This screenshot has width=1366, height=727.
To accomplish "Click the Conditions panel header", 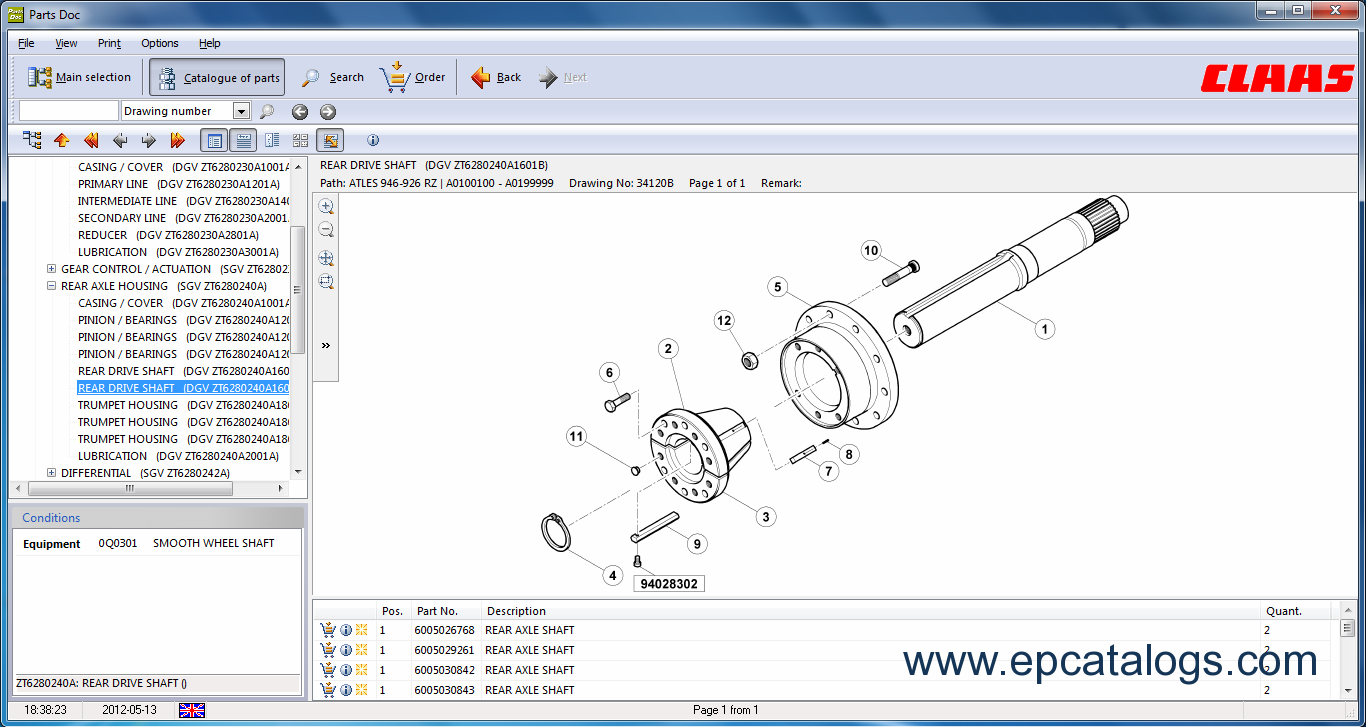I will coord(157,517).
